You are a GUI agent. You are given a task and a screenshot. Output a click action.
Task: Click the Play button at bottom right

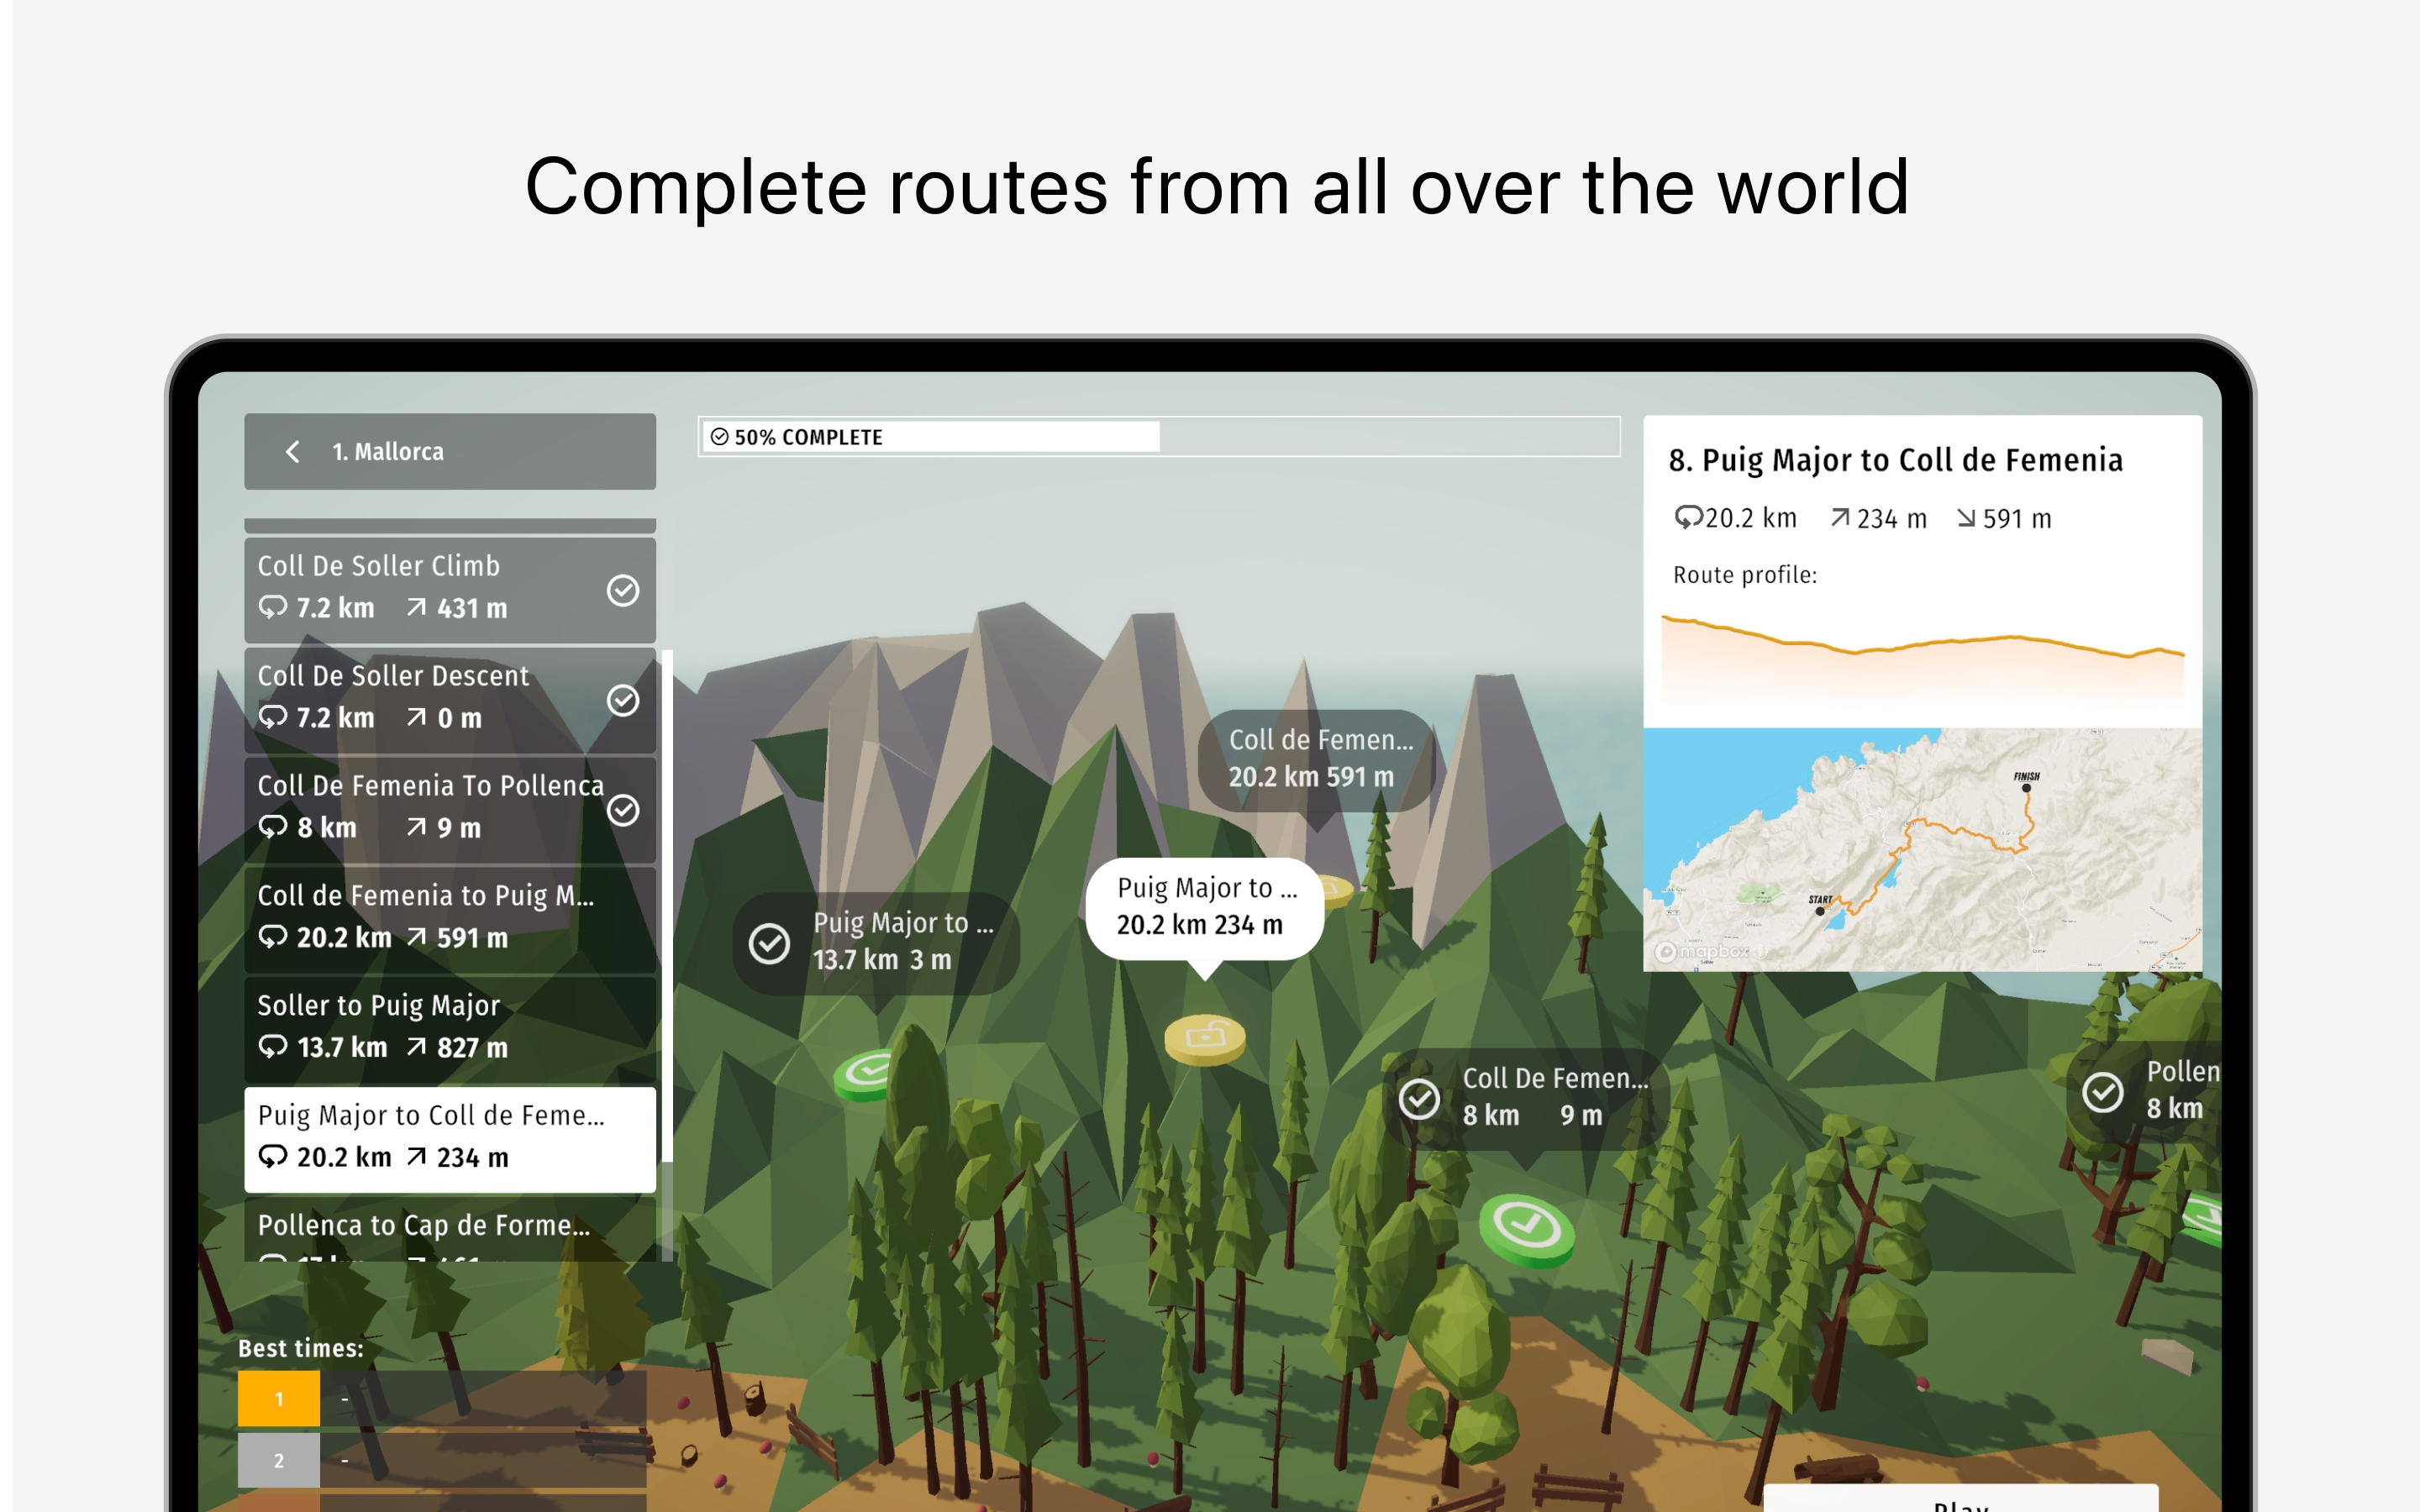click(1960, 1498)
